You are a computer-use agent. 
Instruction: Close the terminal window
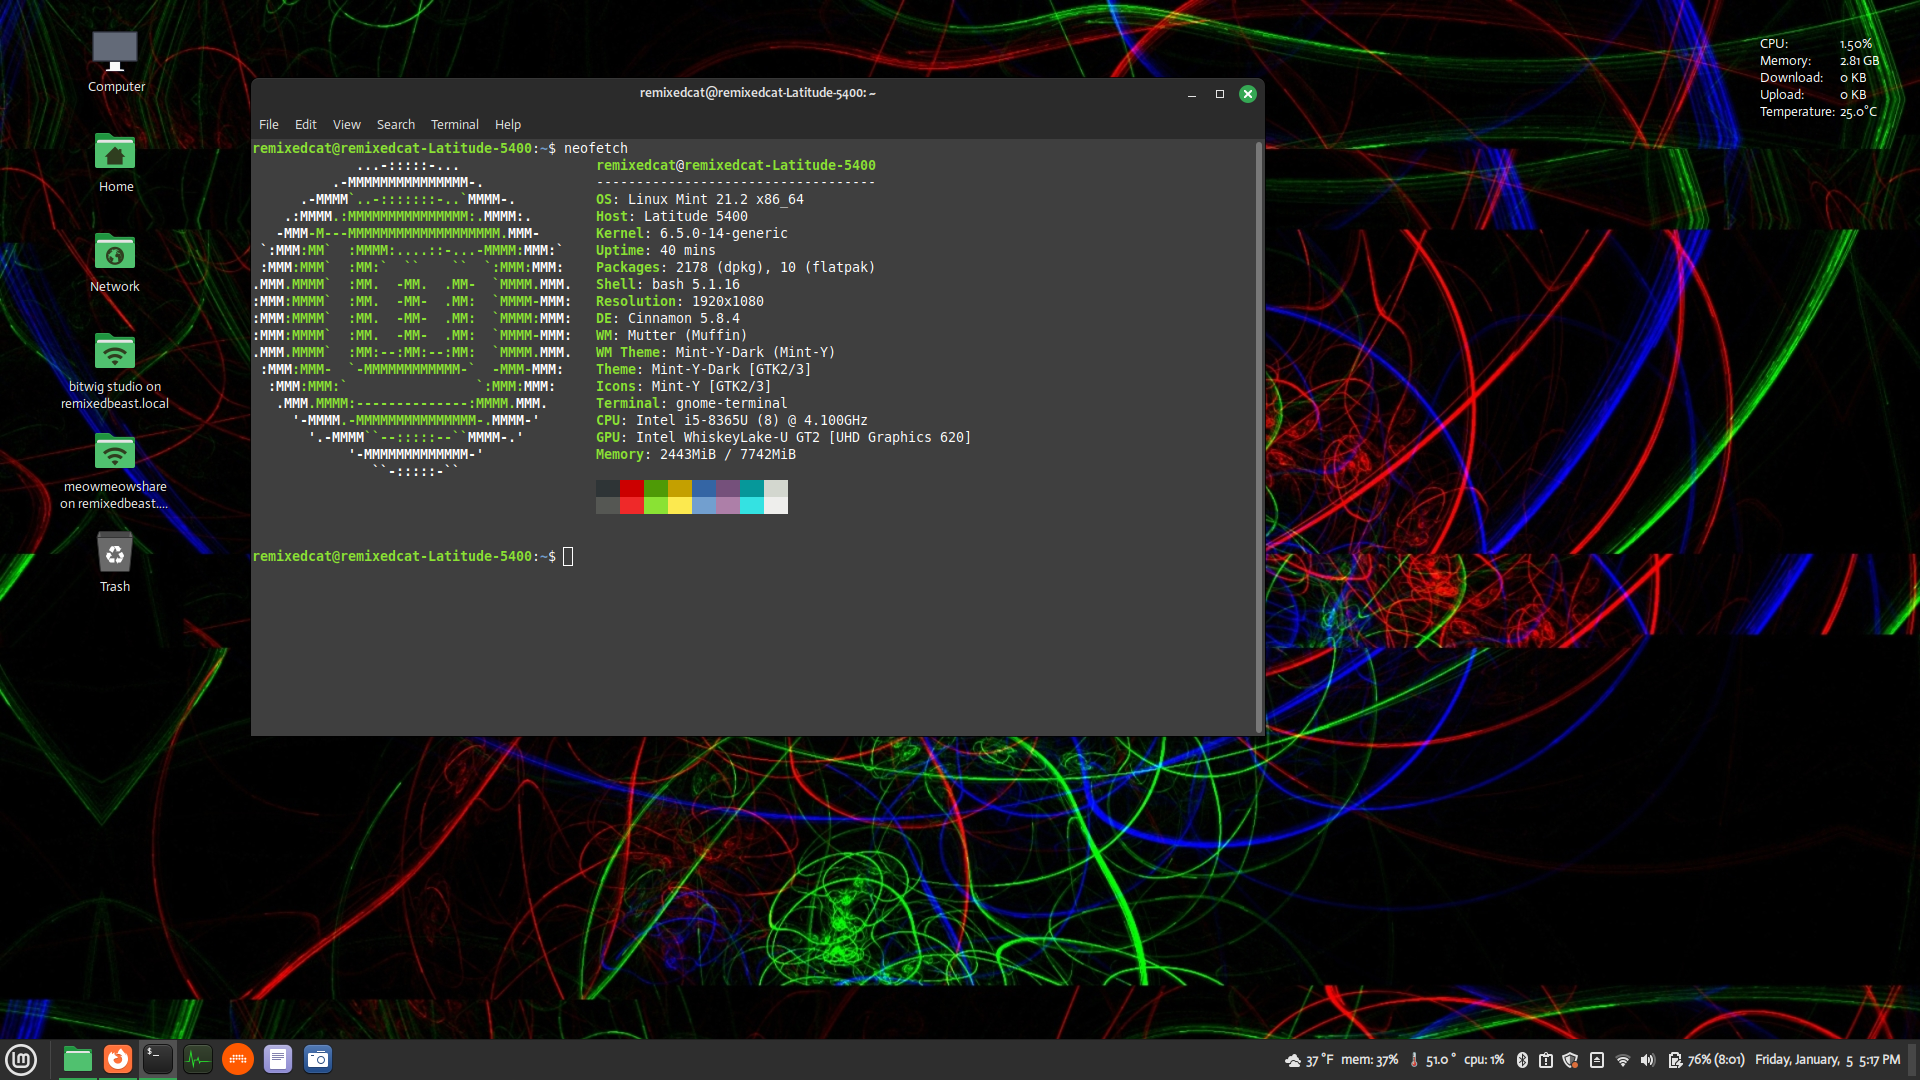click(1248, 94)
